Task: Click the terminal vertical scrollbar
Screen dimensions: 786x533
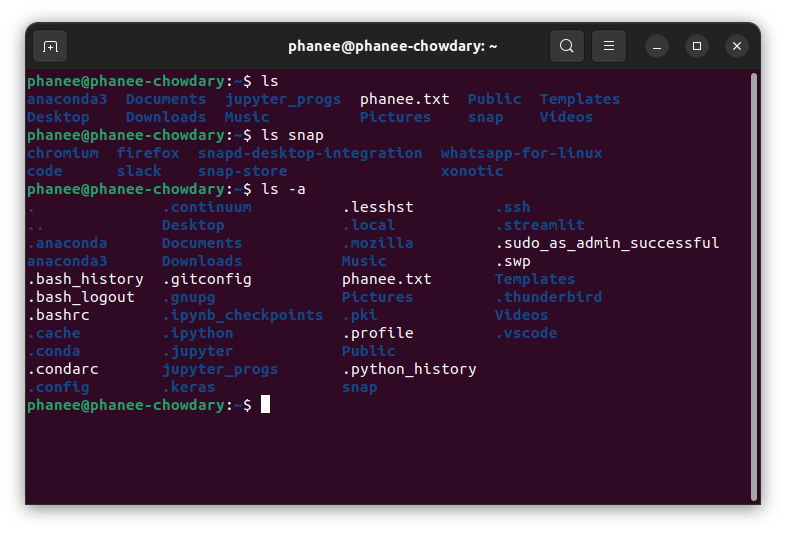Action: 753,287
